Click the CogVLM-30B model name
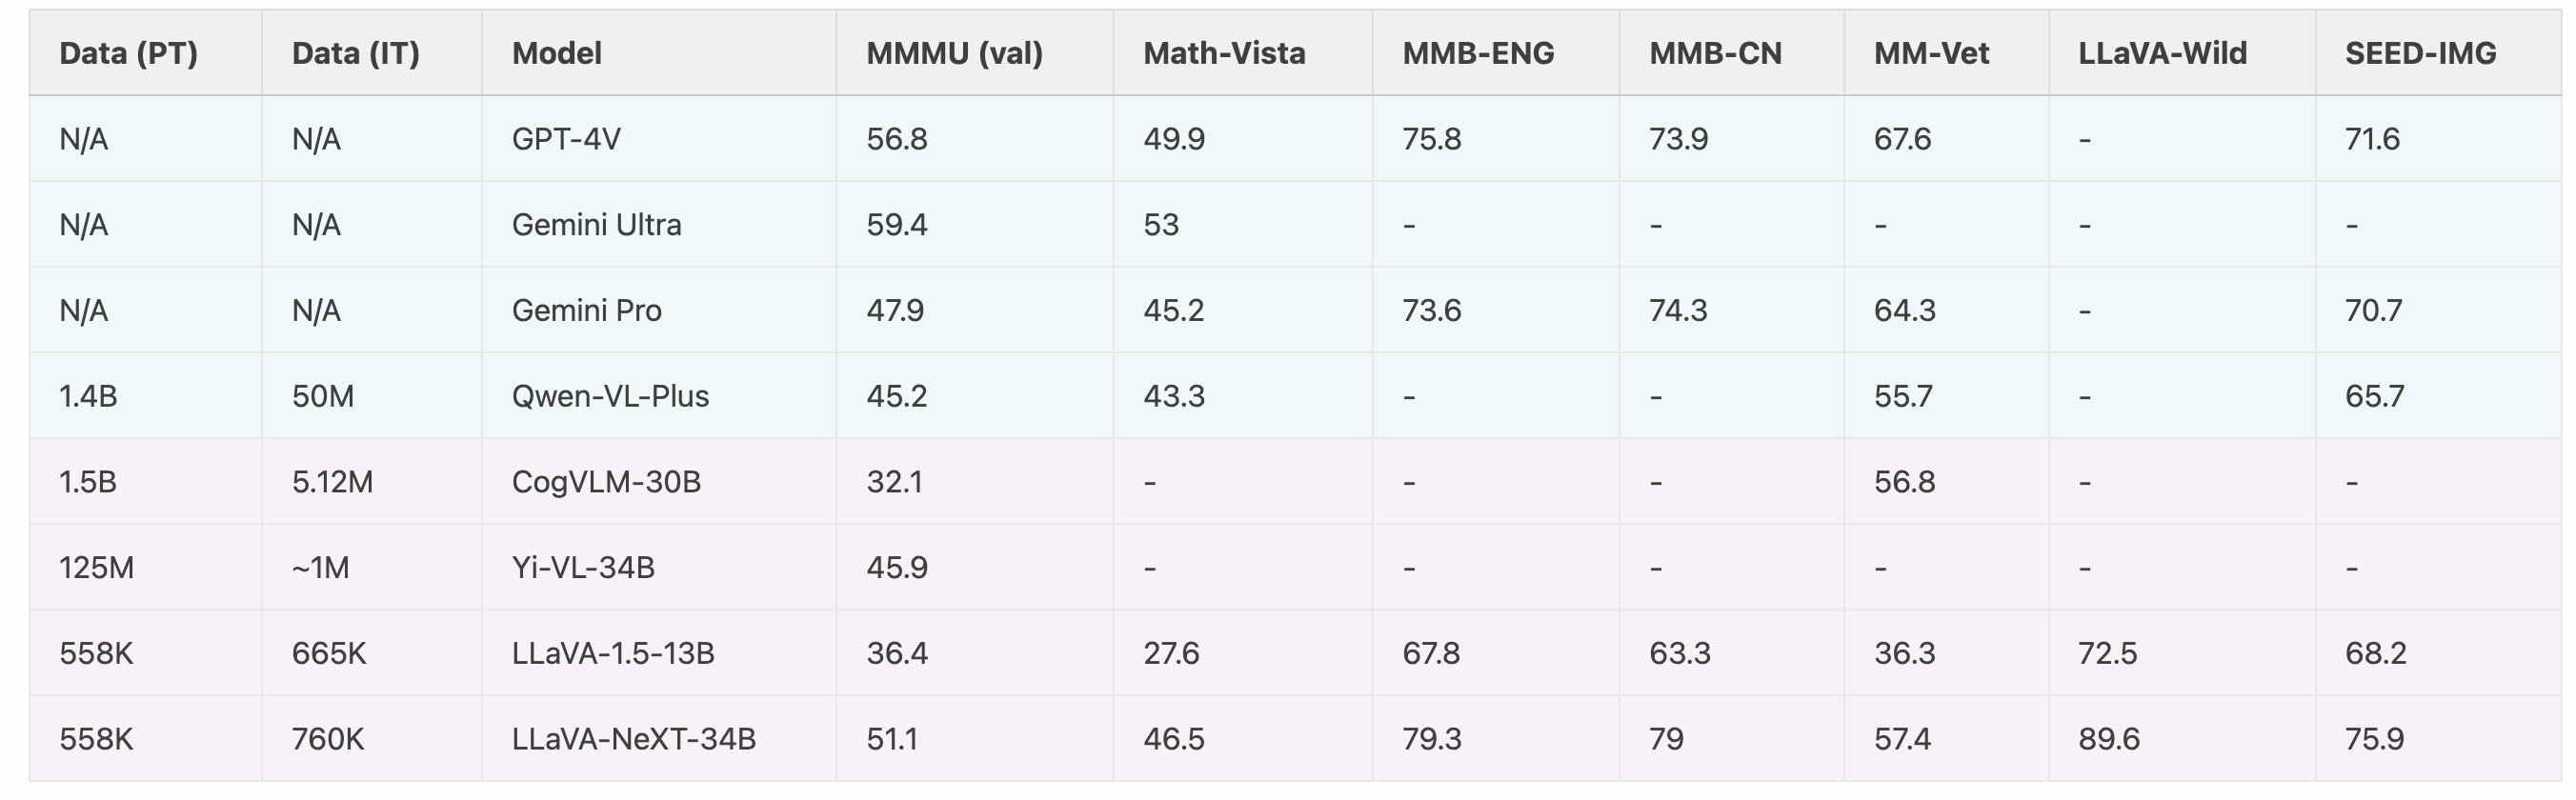 tap(606, 482)
